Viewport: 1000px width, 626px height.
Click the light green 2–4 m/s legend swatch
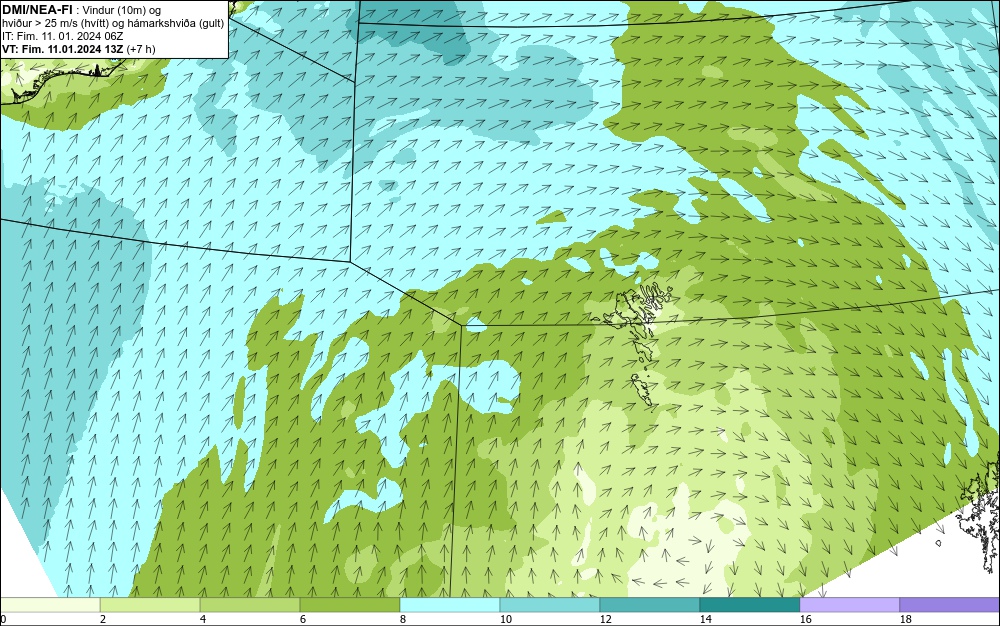[150, 605]
